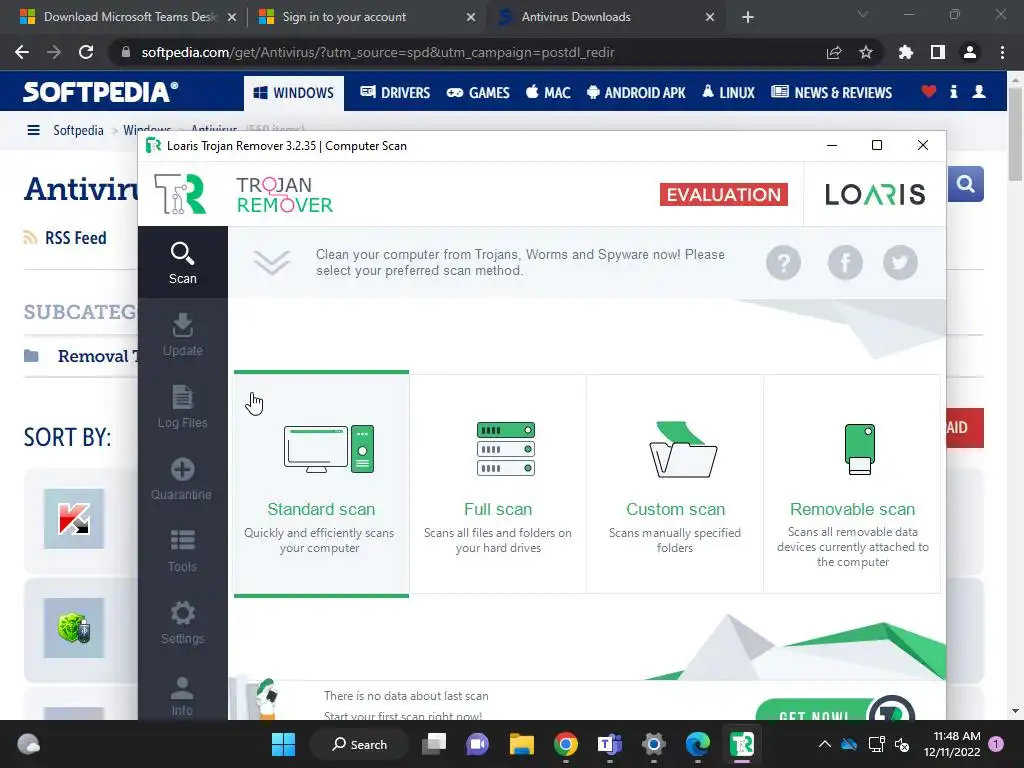This screenshot has height=768, width=1024.
Task: Open Microsoft Edge from the taskbar
Action: click(697, 744)
